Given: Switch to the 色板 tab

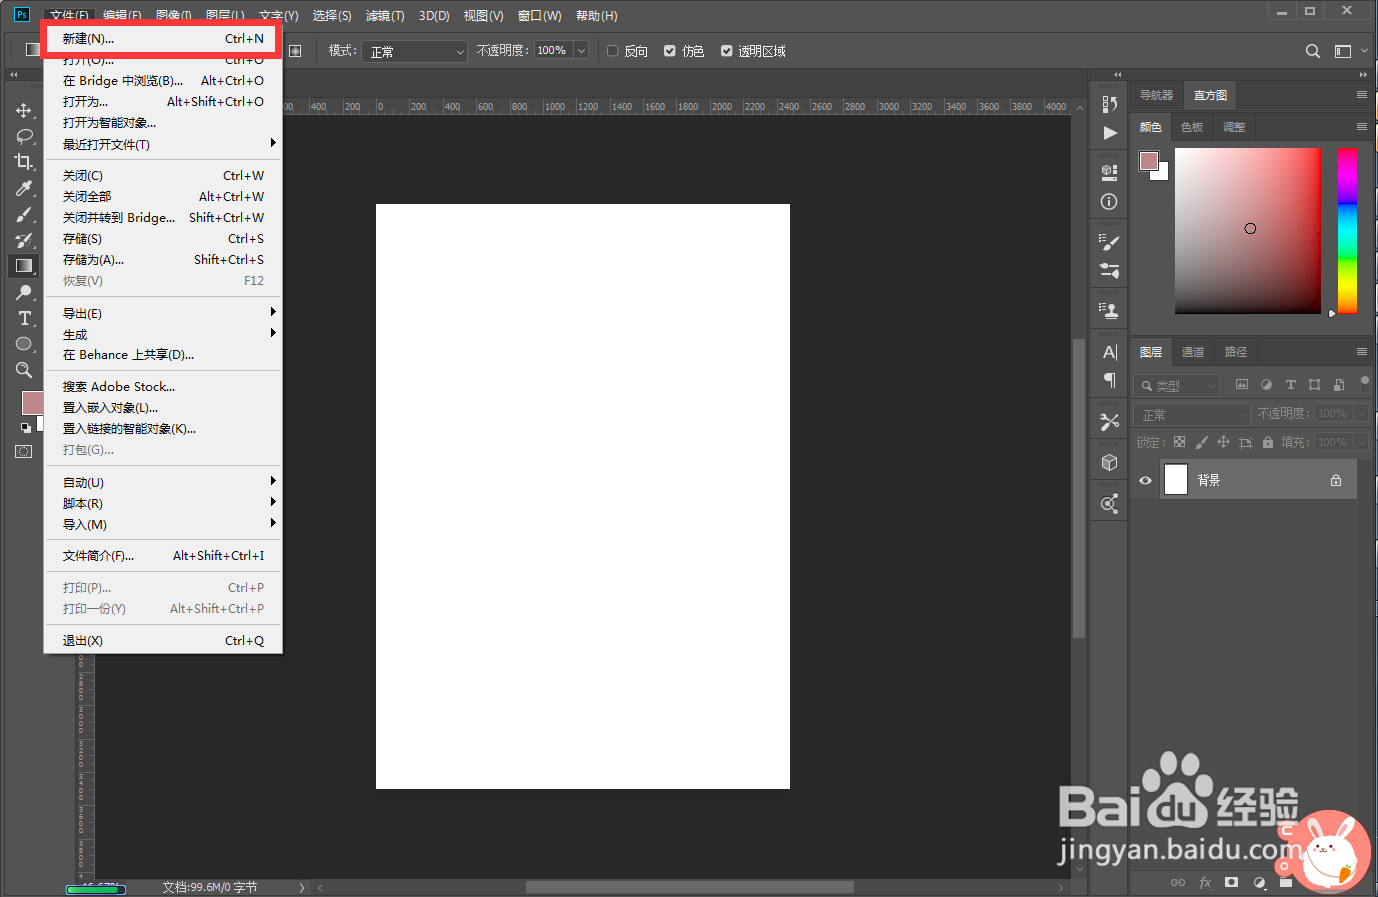Looking at the screenshot, I should 1191,127.
